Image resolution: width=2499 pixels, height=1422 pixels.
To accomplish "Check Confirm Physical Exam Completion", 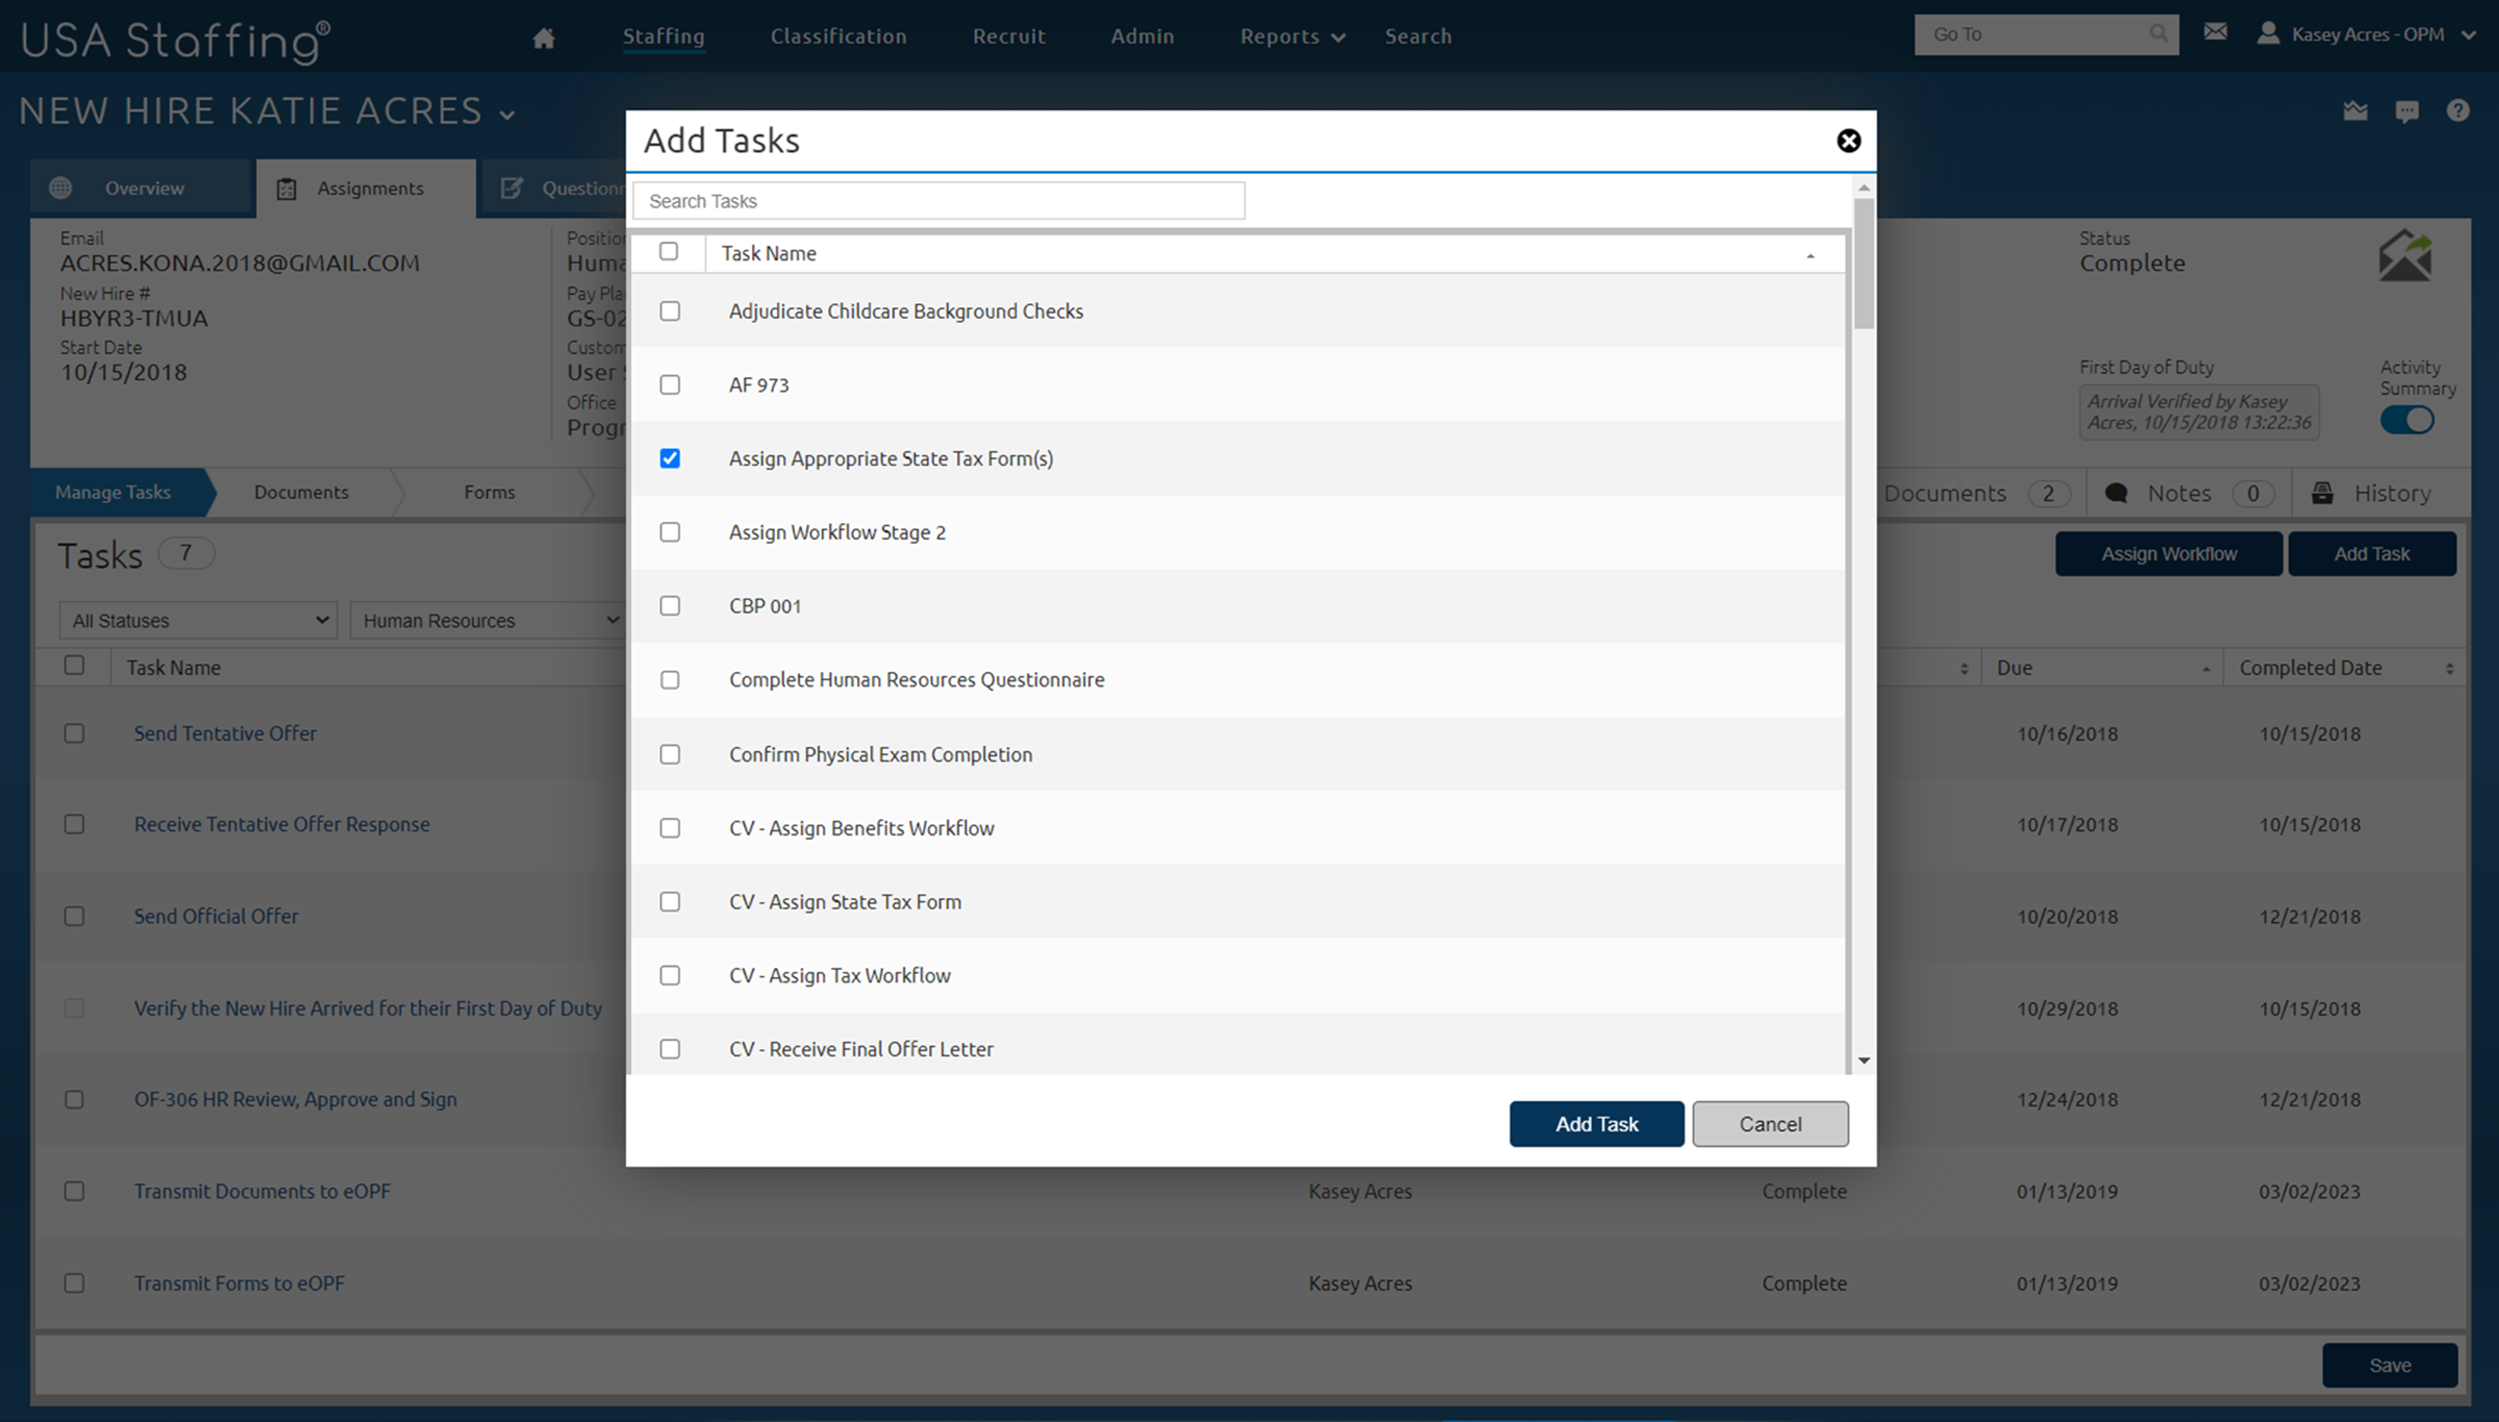I will 670,754.
